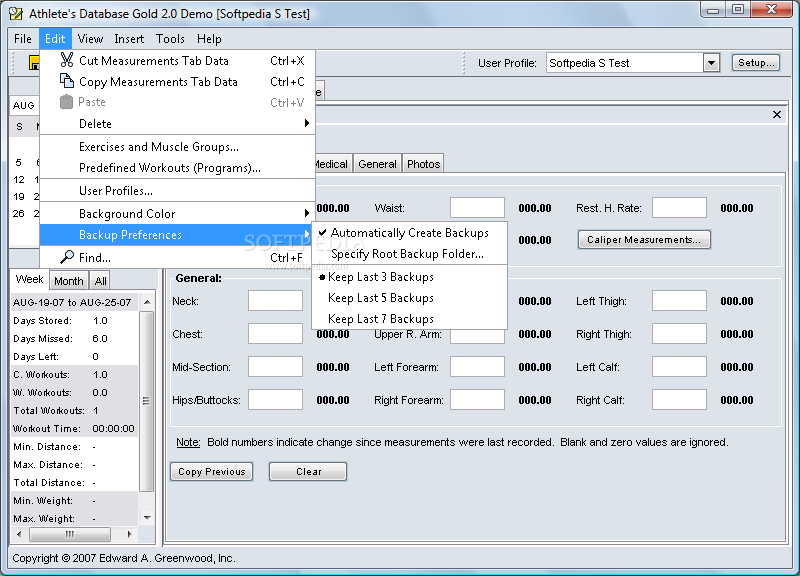Click the Rest. H. Rate input field

pyautogui.click(x=679, y=208)
